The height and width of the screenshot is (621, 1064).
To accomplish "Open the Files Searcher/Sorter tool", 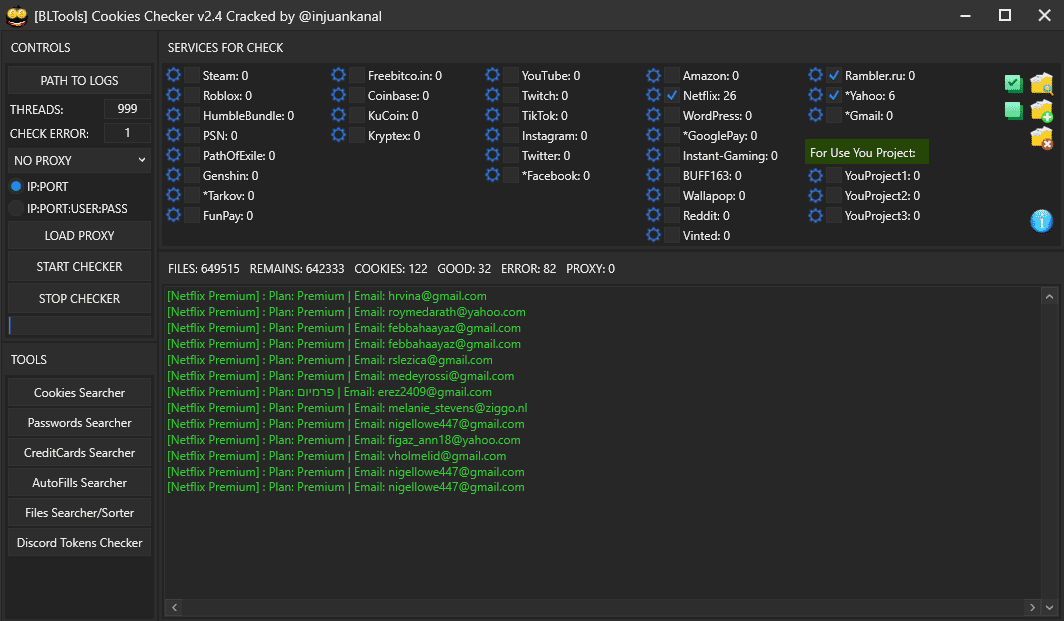I will (x=80, y=513).
